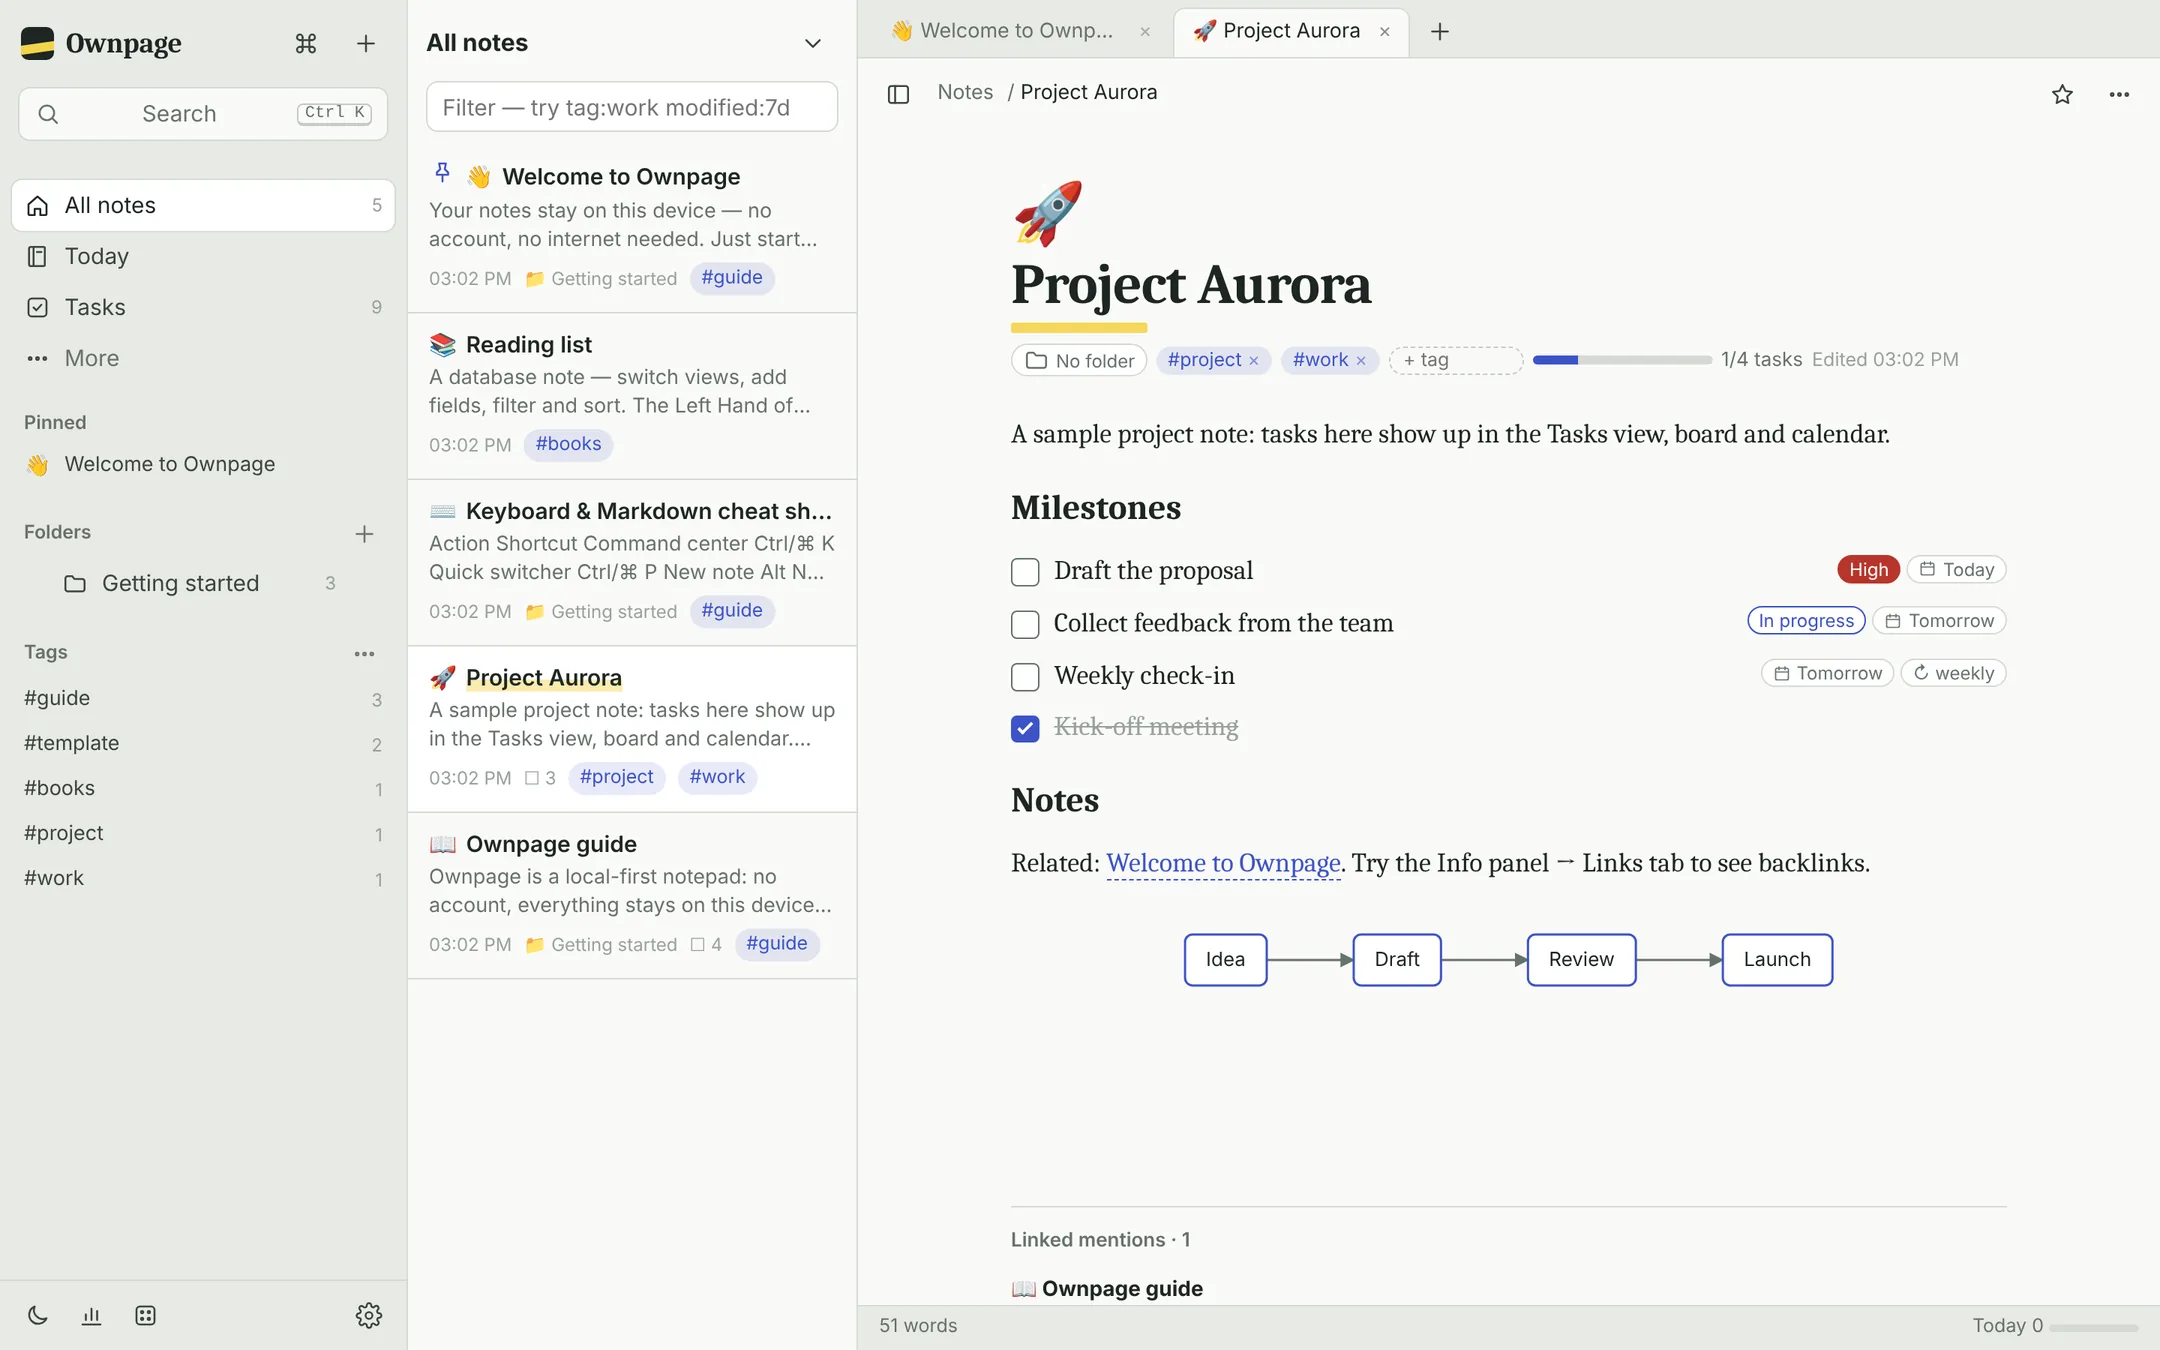Viewport: 2160px width, 1350px height.
Task: Unpin Welcome to Ownpage via pin icon
Action: coord(442,173)
